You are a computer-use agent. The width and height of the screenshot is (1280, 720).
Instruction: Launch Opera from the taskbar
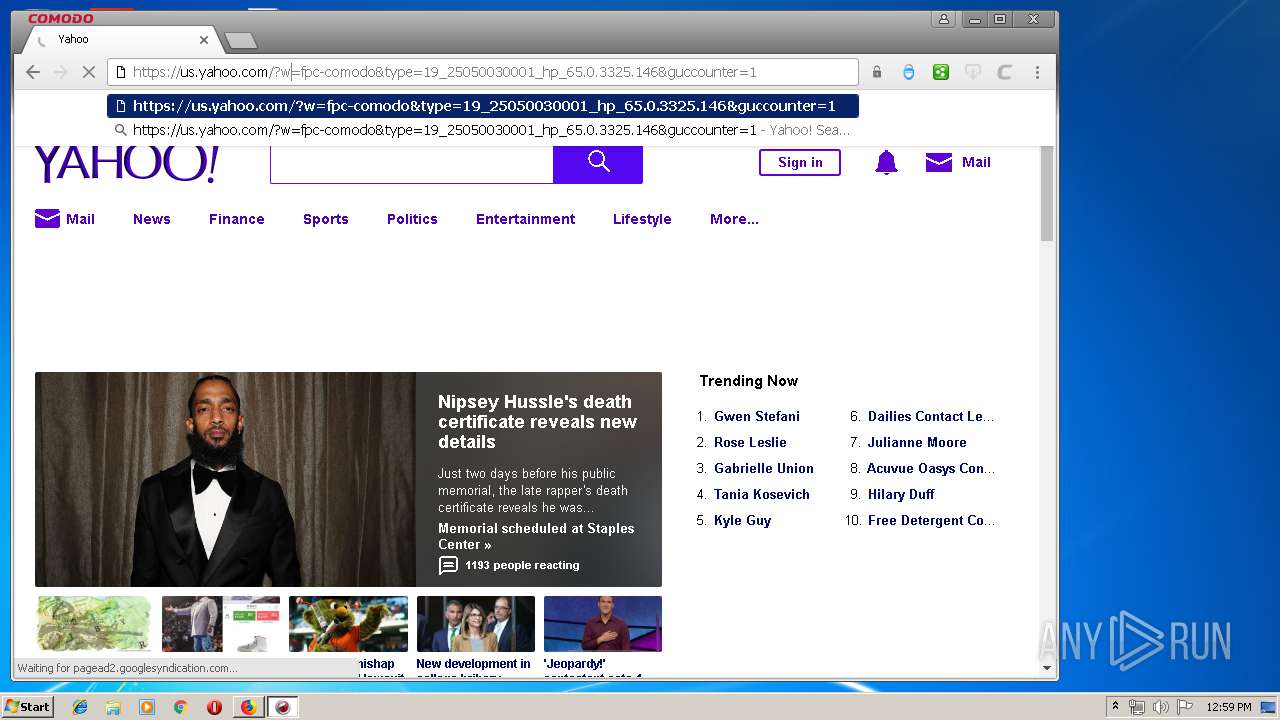click(x=214, y=707)
